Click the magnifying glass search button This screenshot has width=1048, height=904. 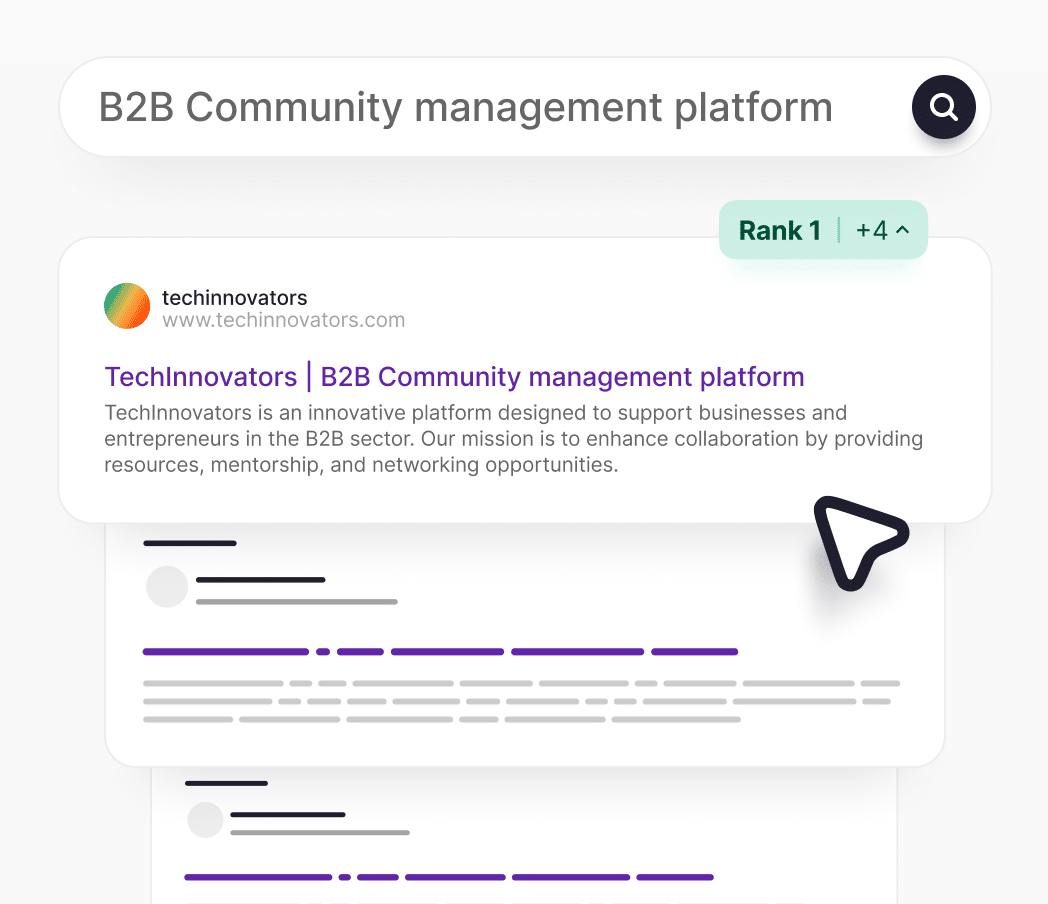(943, 107)
